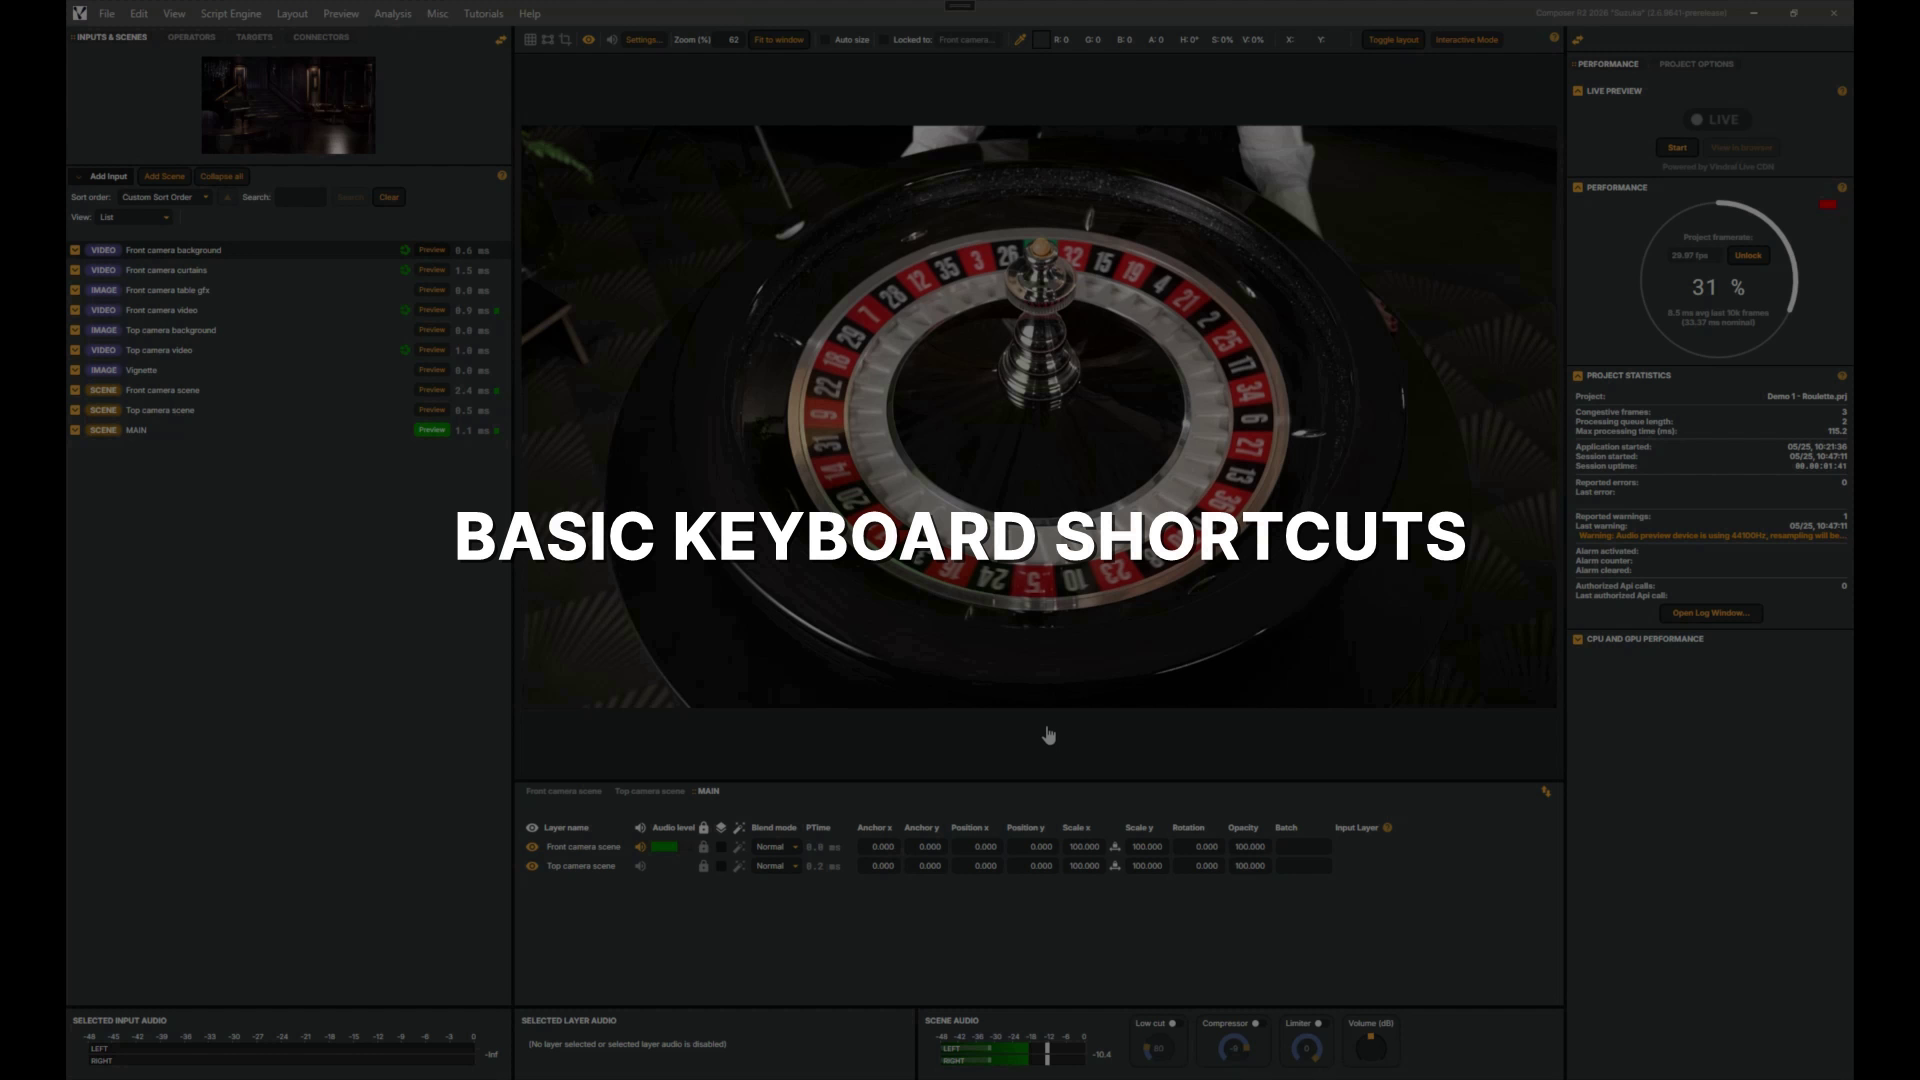This screenshot has width=1920, height=1080.
Task: Pick the eyedropper color picker tool
Action: coord(1020,40)
